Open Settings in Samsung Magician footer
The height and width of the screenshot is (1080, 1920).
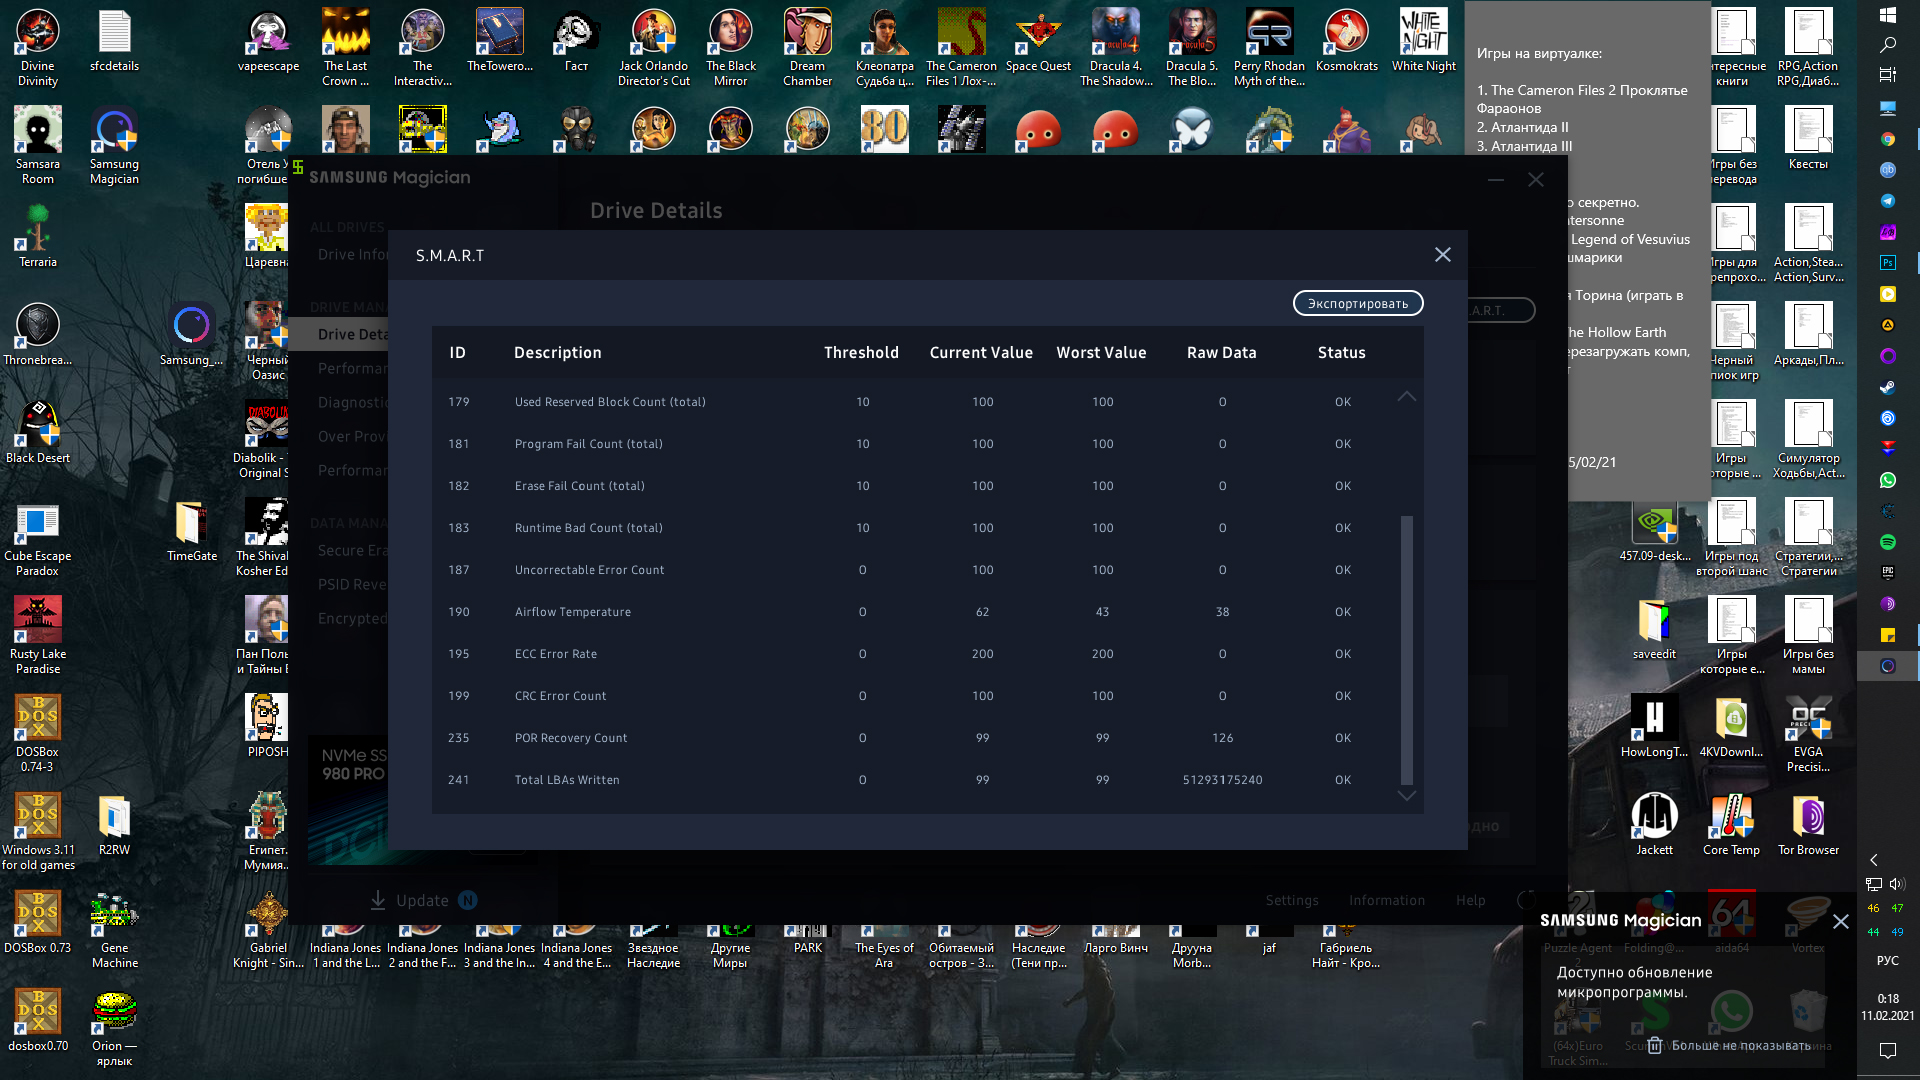1291,900
